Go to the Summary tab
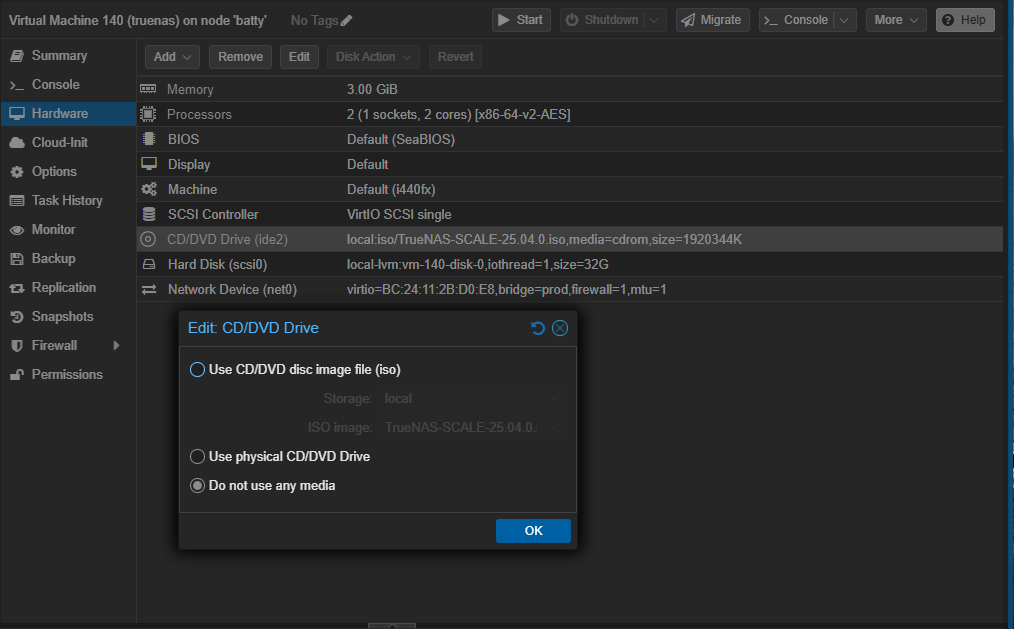The height and width of the screenshot is (629, 1014). [x=59, y=55]
